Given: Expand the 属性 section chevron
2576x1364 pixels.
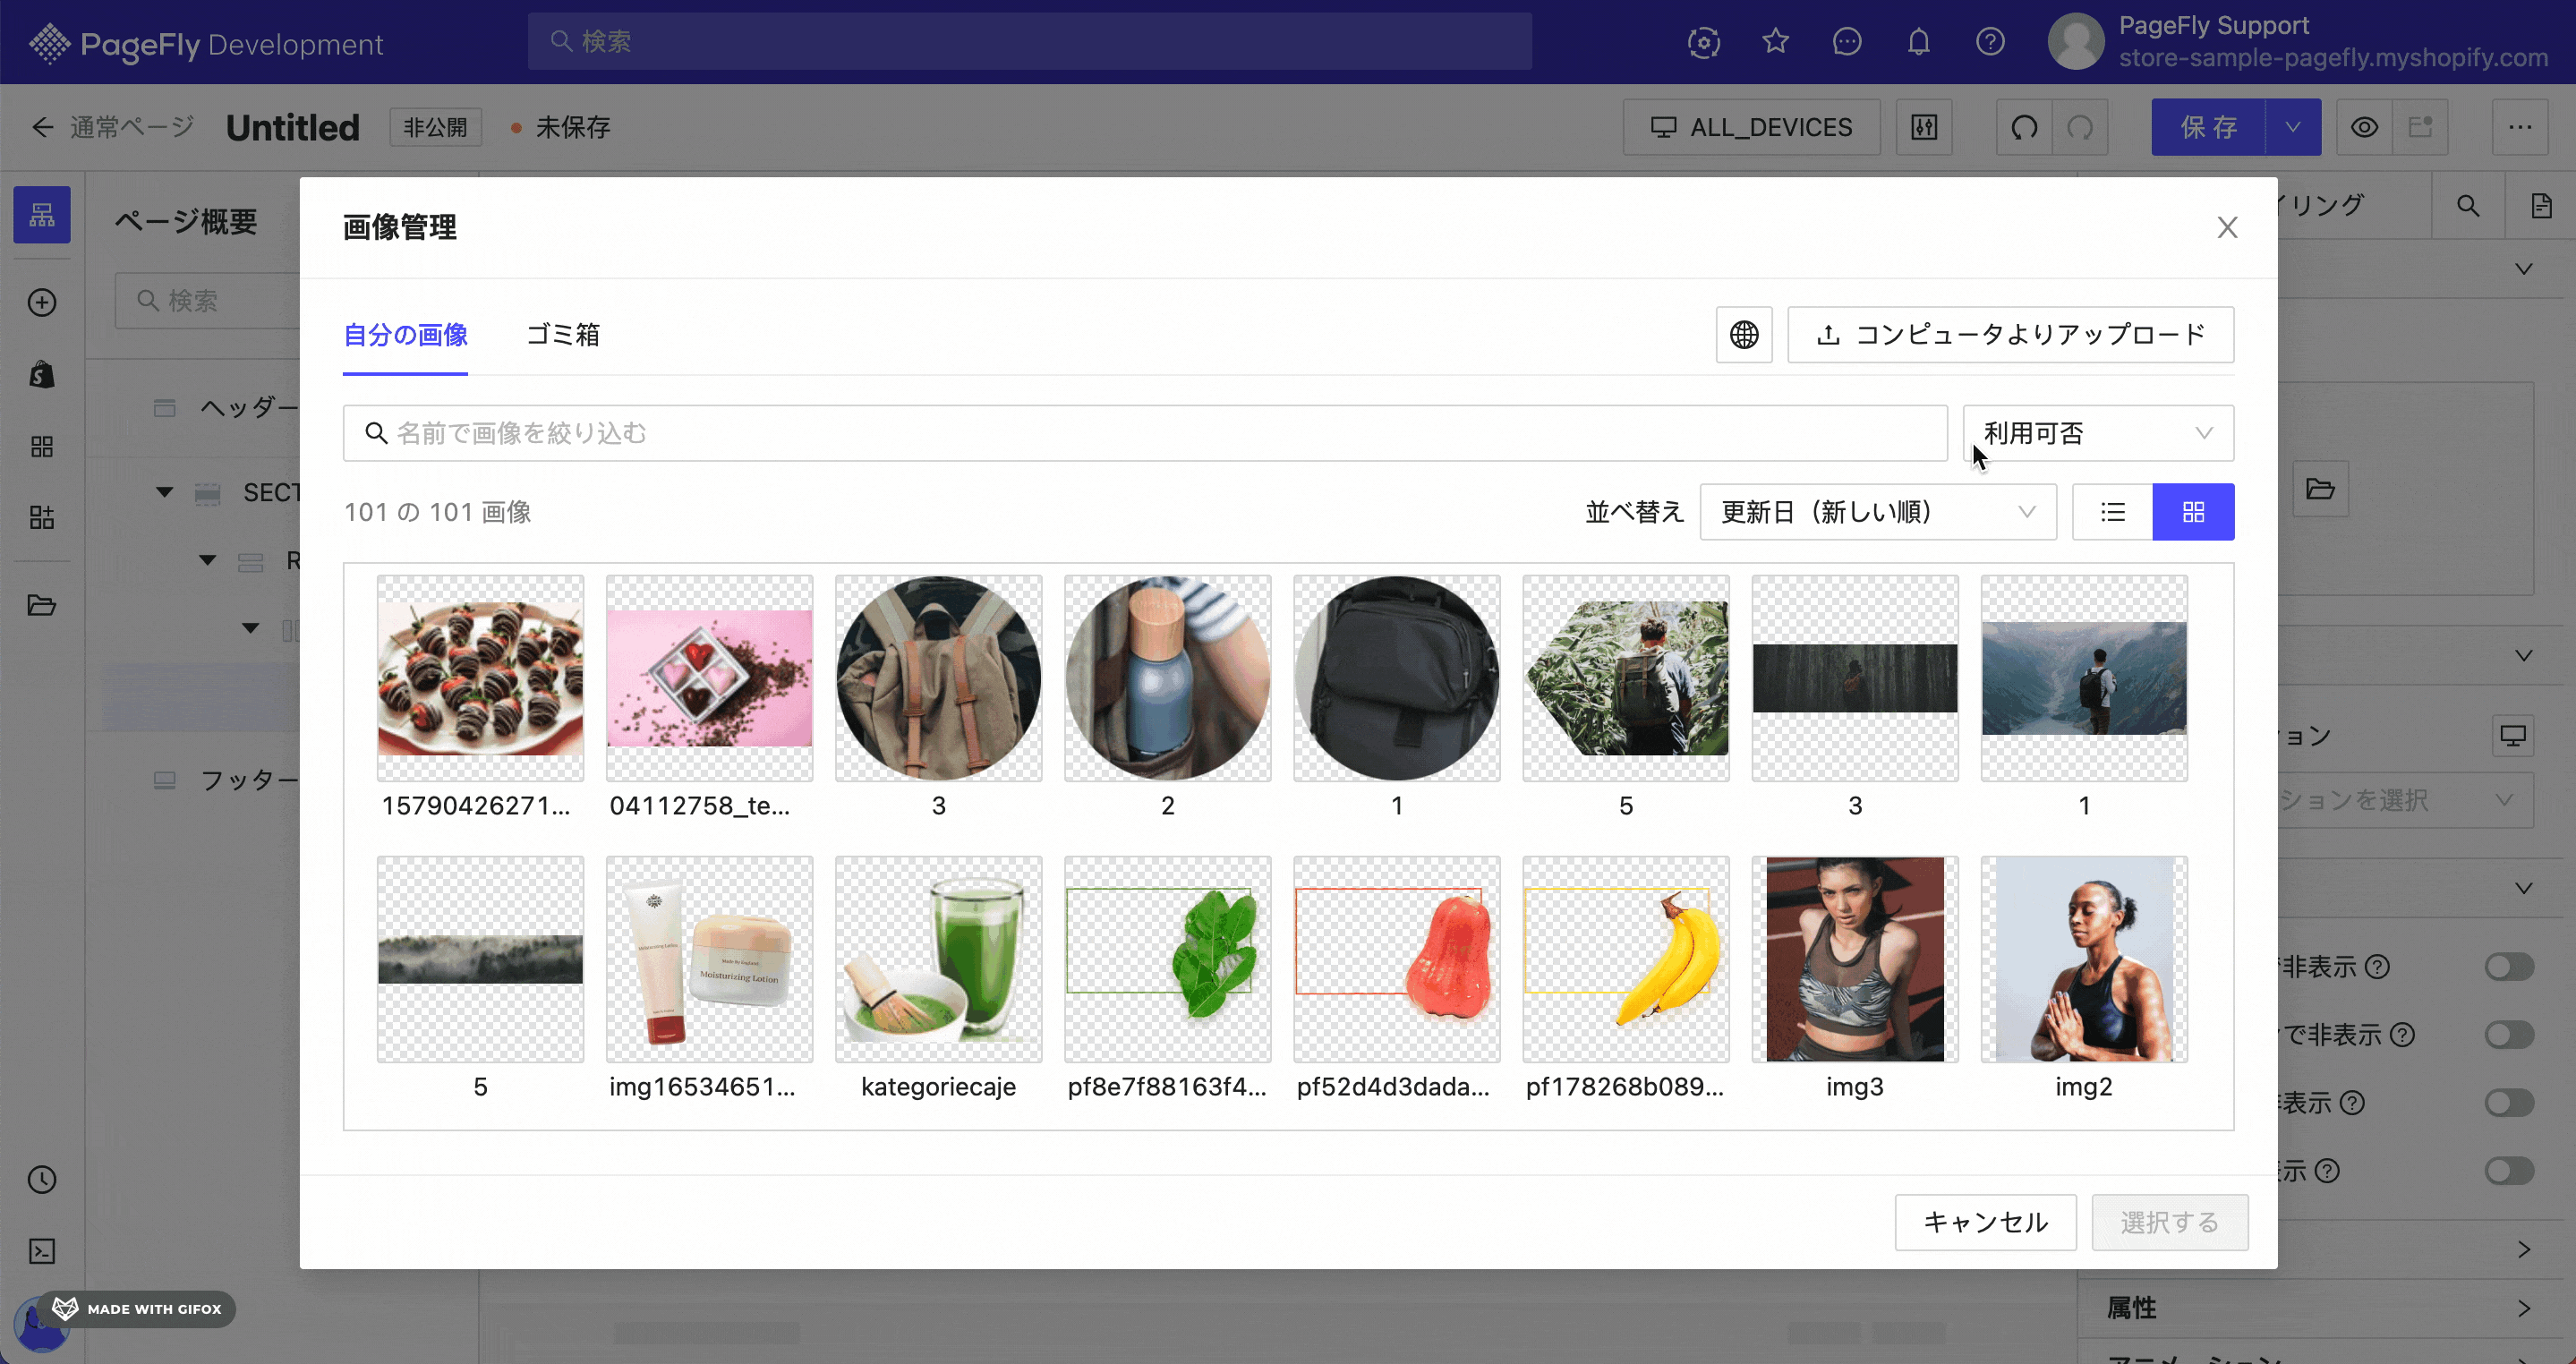Looking at the screenshot, I should tap(2524, 1308).
